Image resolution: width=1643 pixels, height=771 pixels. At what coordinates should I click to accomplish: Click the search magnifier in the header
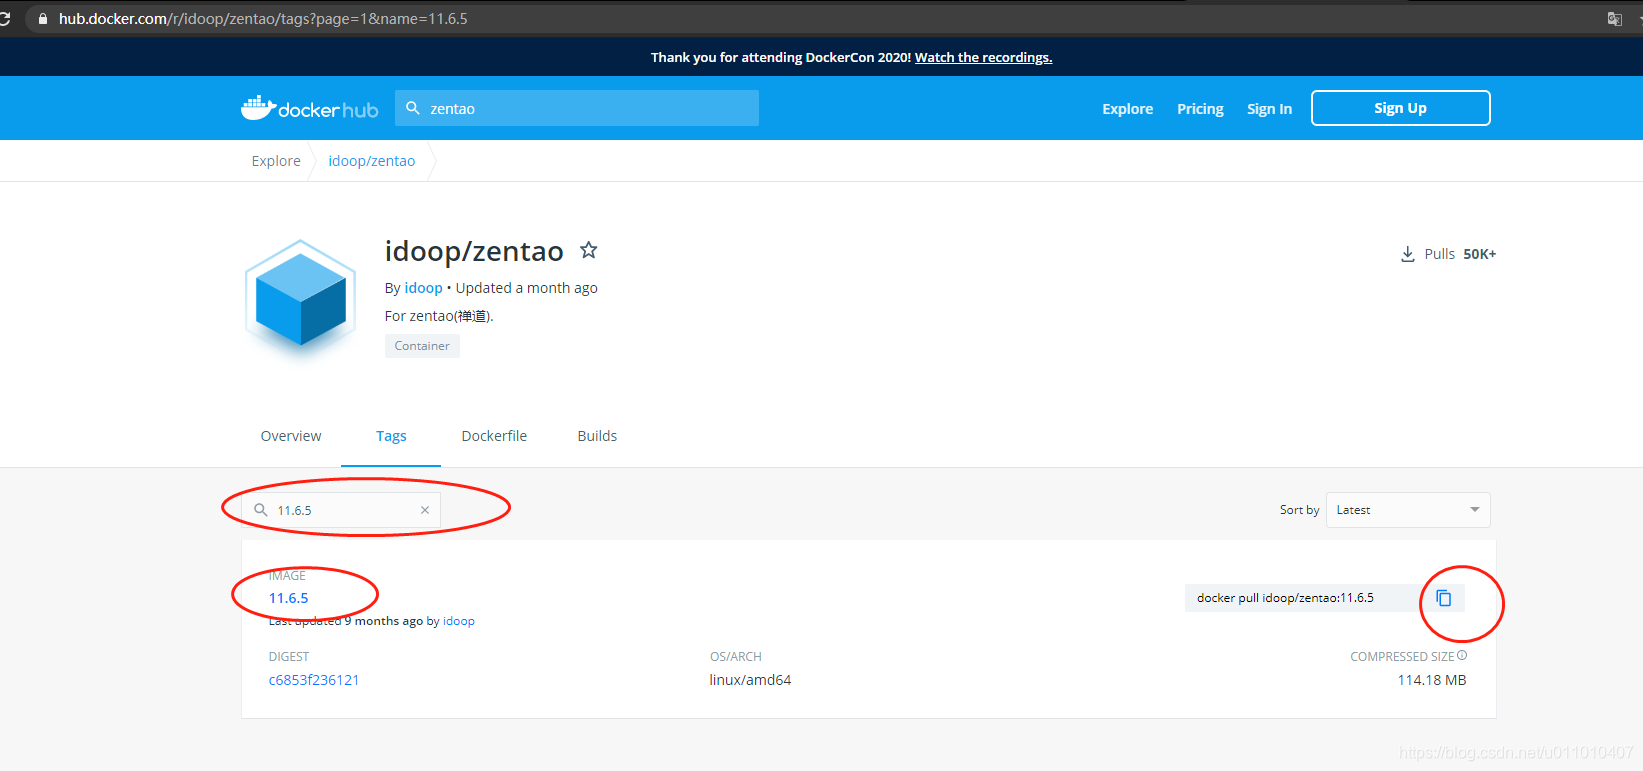(413, 108)
